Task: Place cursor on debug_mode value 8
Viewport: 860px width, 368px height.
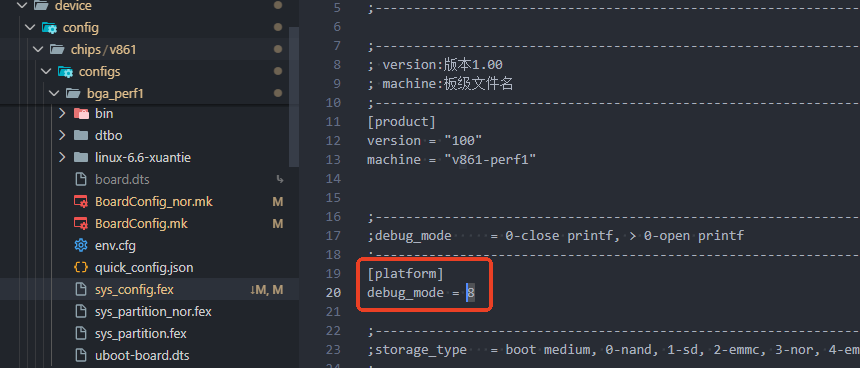Action: coord(471,293)
